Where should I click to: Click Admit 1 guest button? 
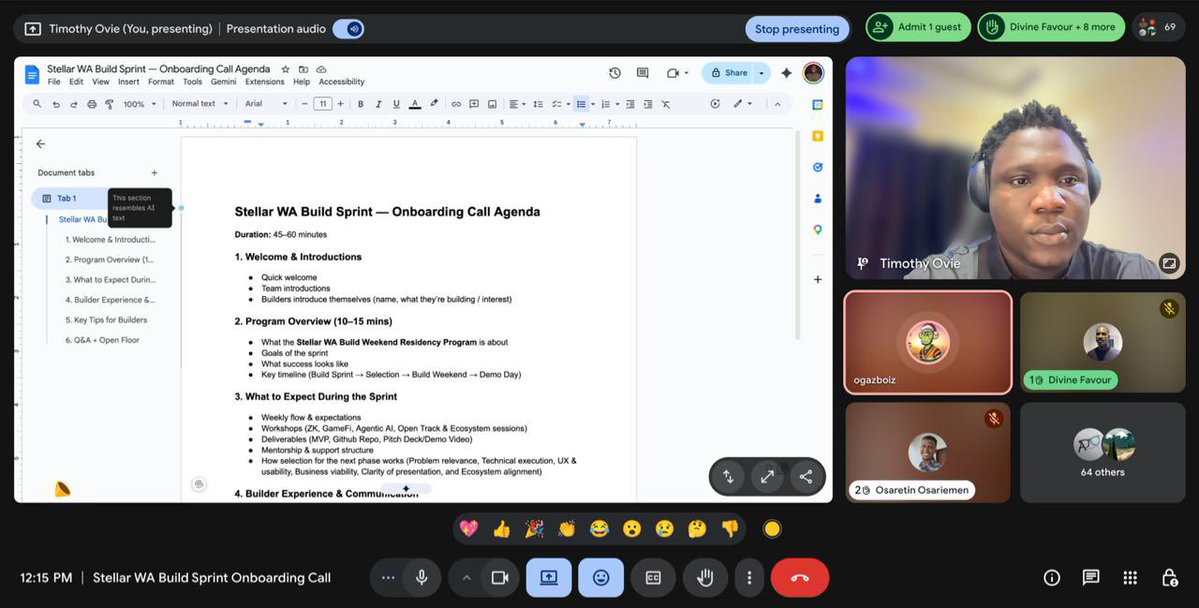[x=918, y=27]
